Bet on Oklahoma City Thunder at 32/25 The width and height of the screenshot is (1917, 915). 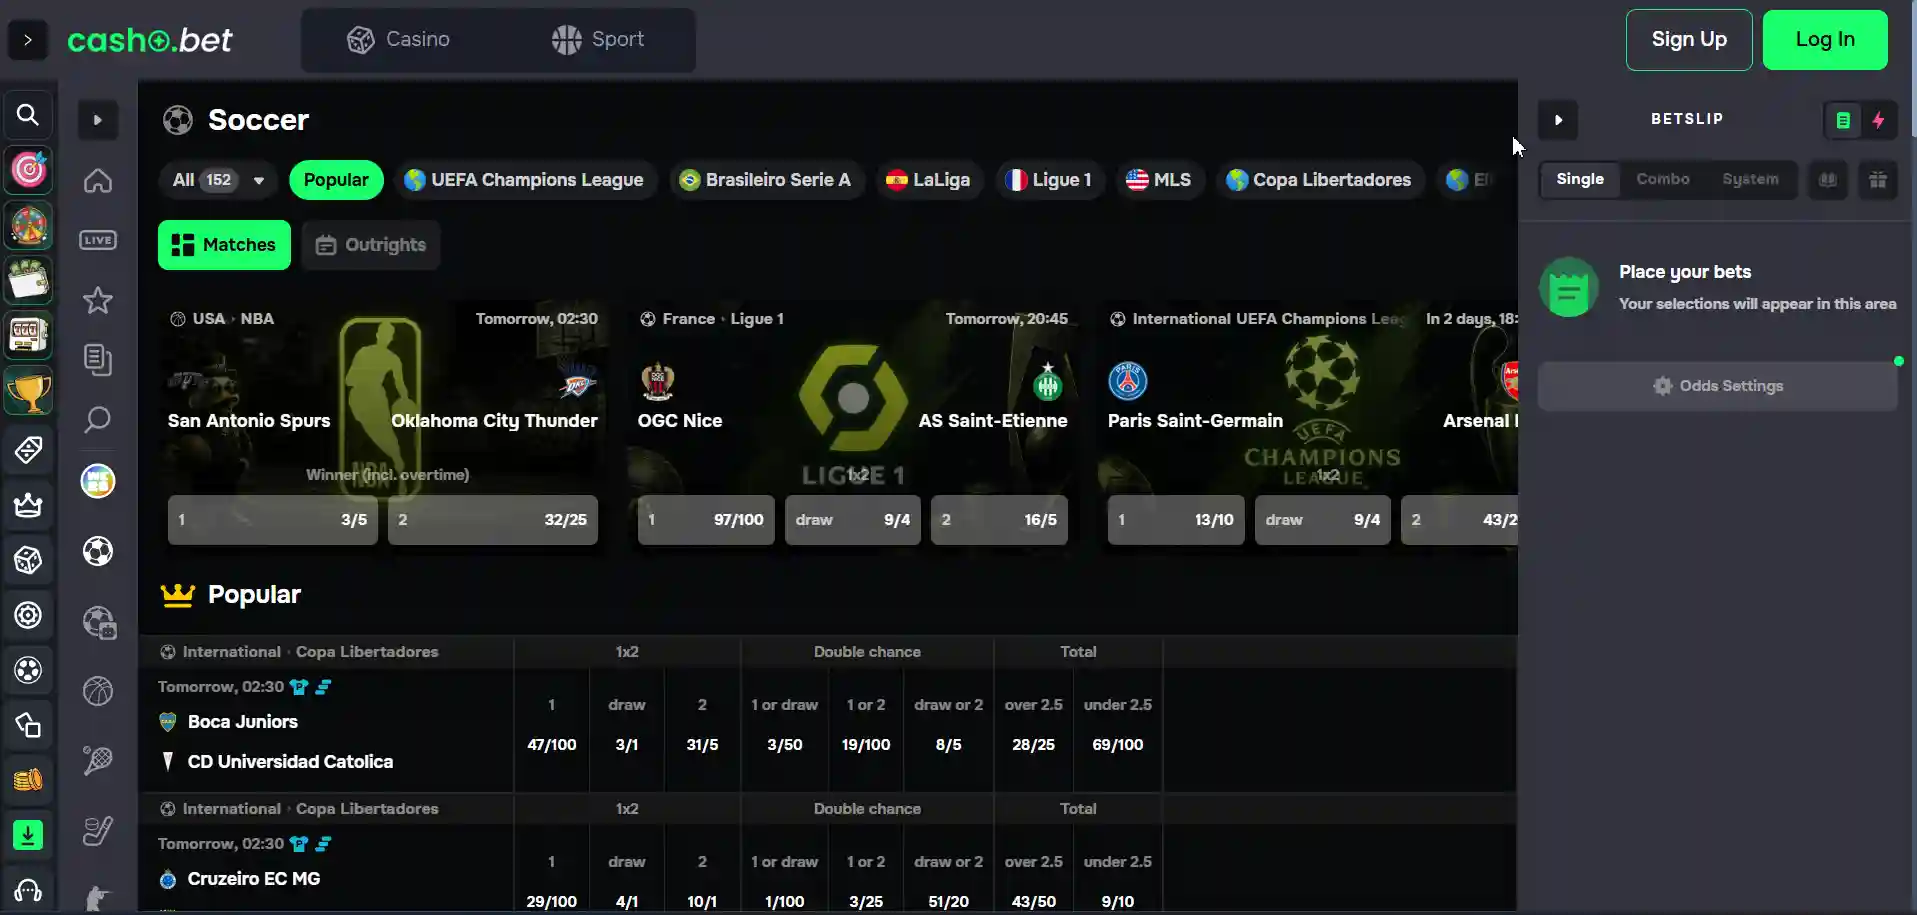tap(493, 520)
